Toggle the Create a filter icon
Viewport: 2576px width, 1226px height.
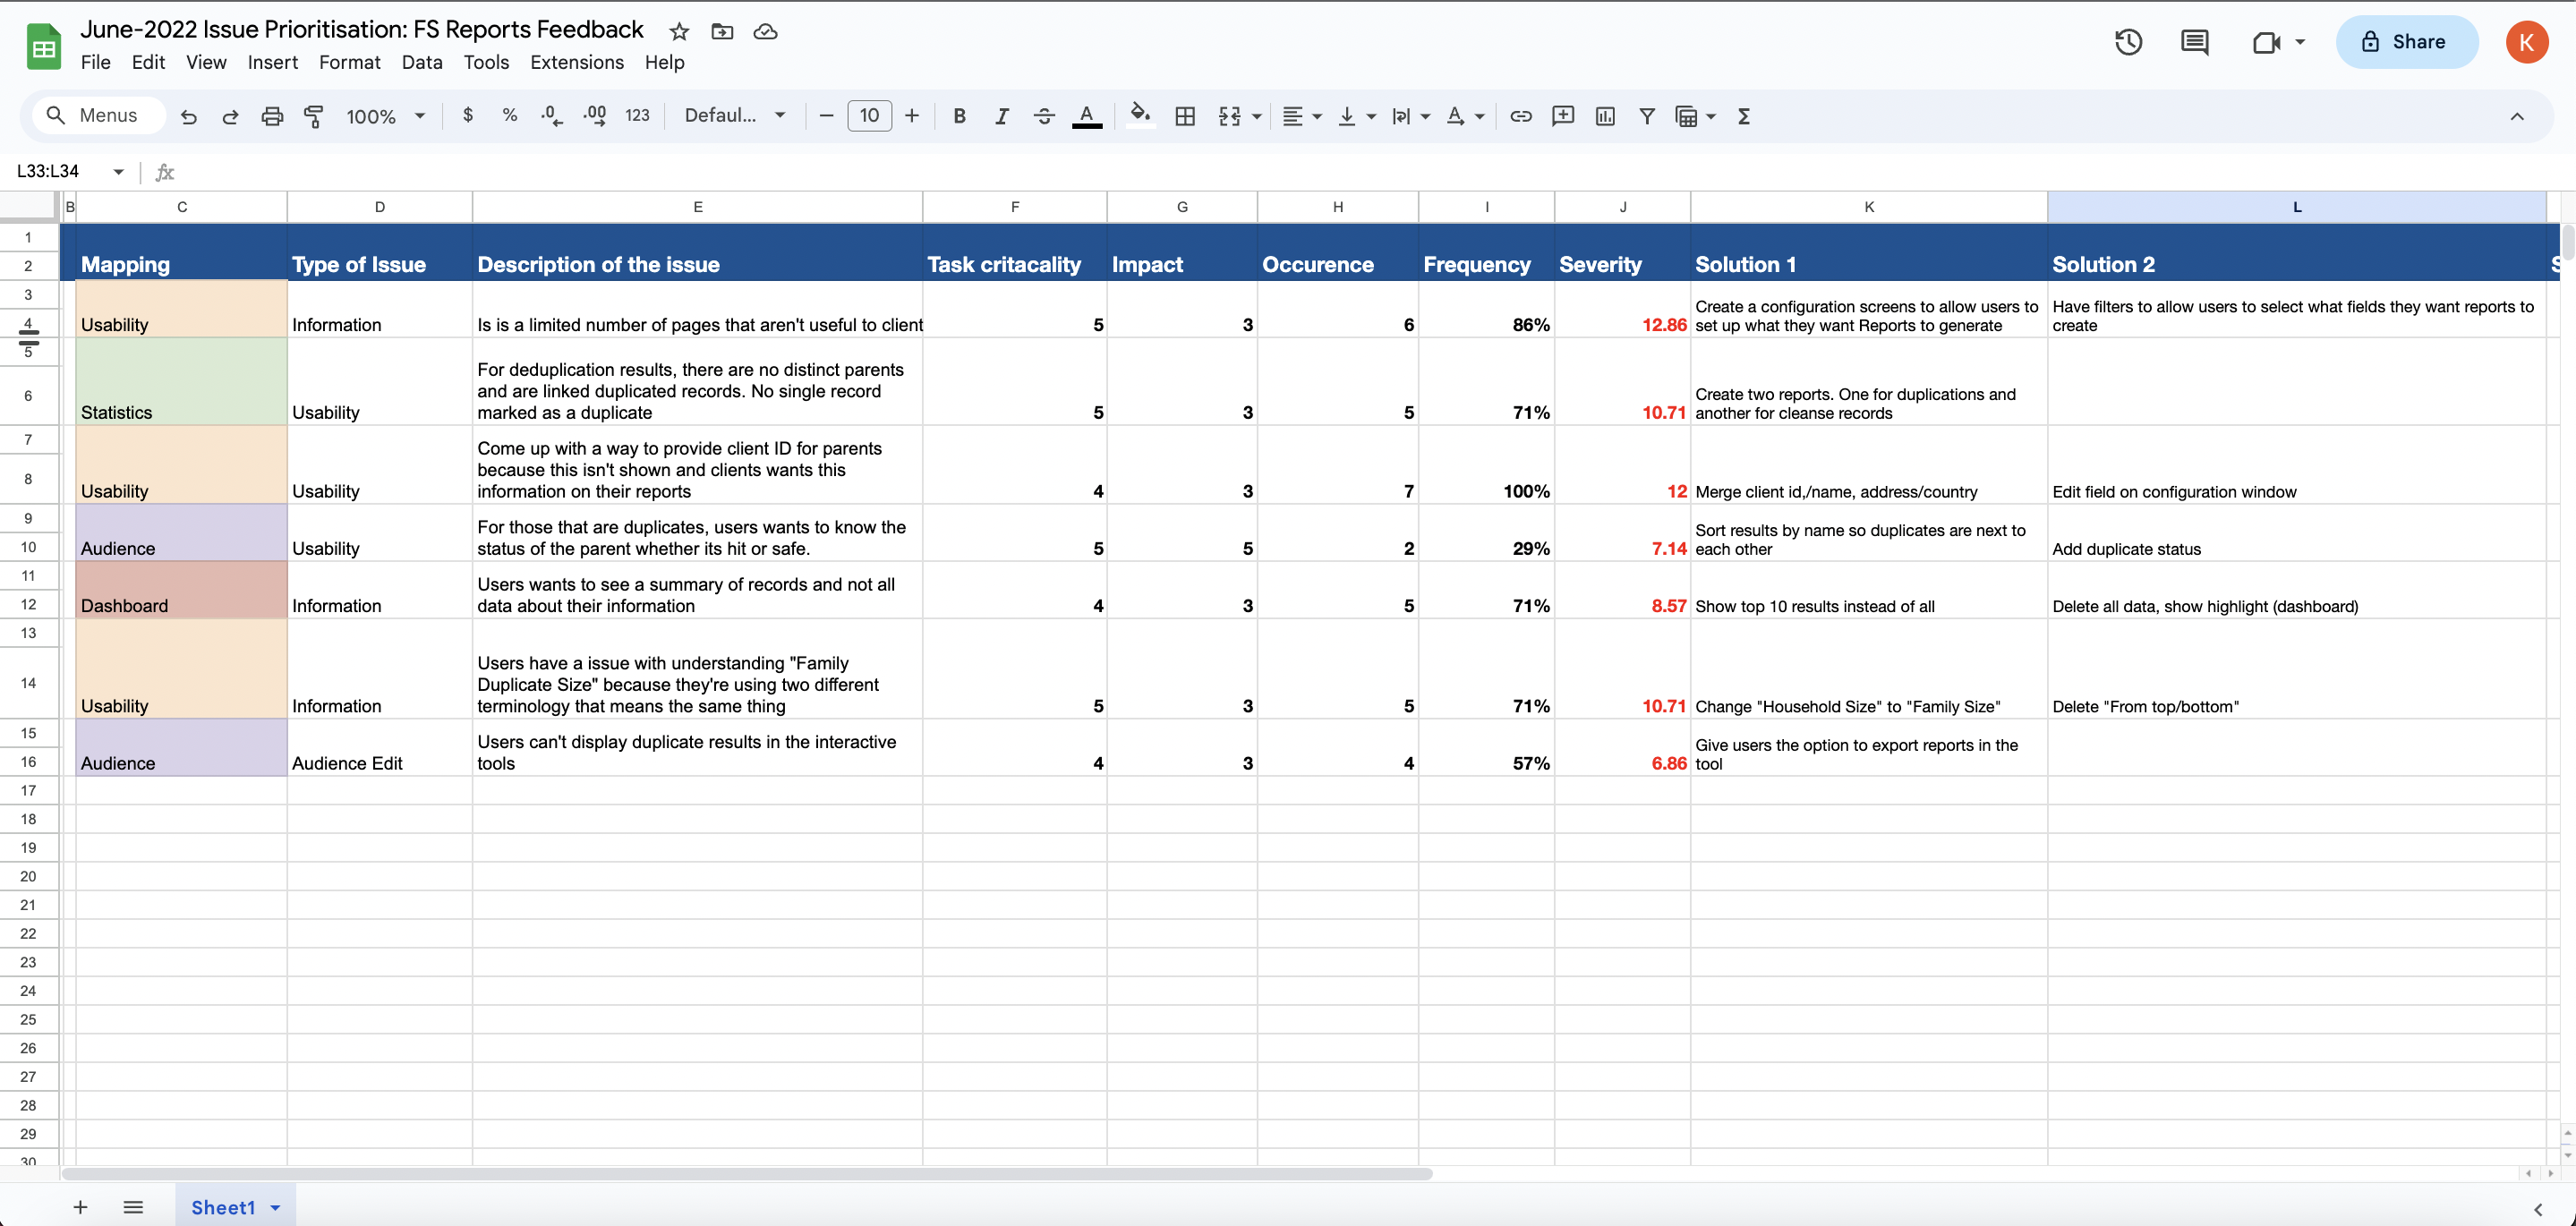point(1647,116)
